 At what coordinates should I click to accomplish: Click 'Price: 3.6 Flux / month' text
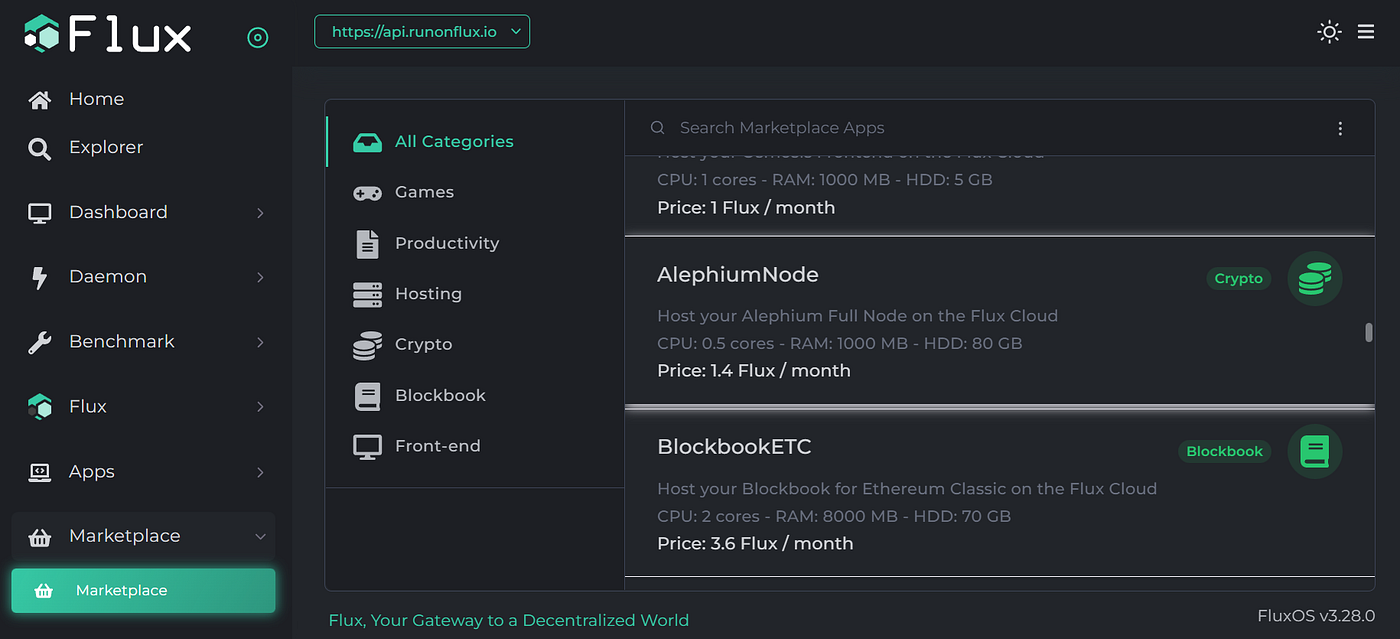click(x=755, y=544)
